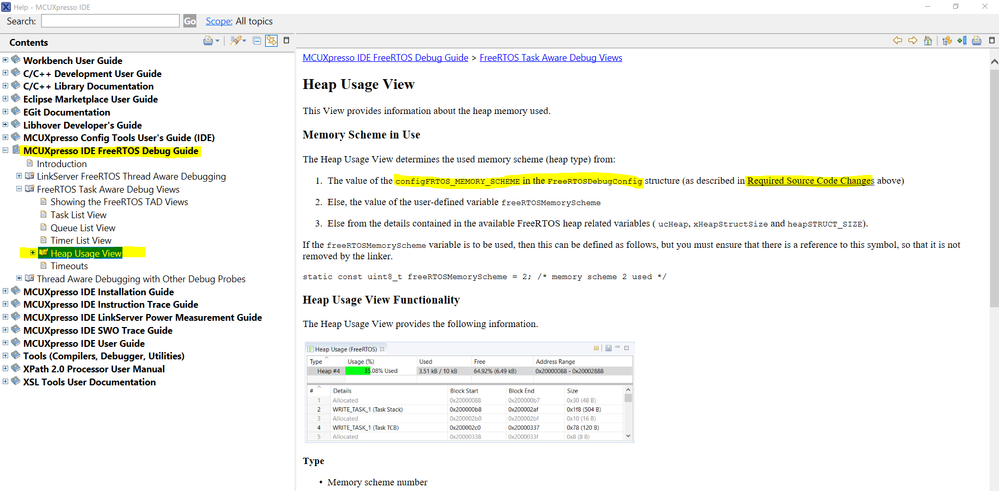Image resolution: width=999 pixels, height=491 pixels.
Task: Go forward with the right arrow icon
Action: point(912,41)
